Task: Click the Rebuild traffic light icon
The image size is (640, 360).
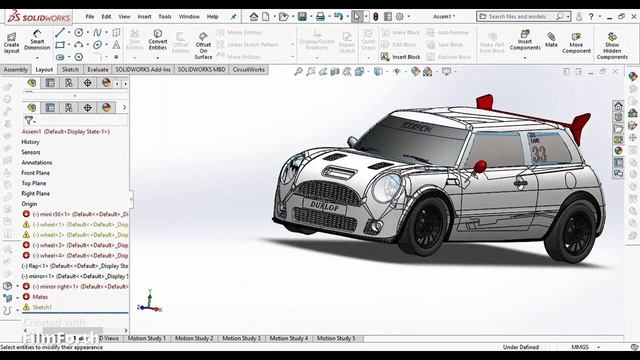Action: point(376,17)
